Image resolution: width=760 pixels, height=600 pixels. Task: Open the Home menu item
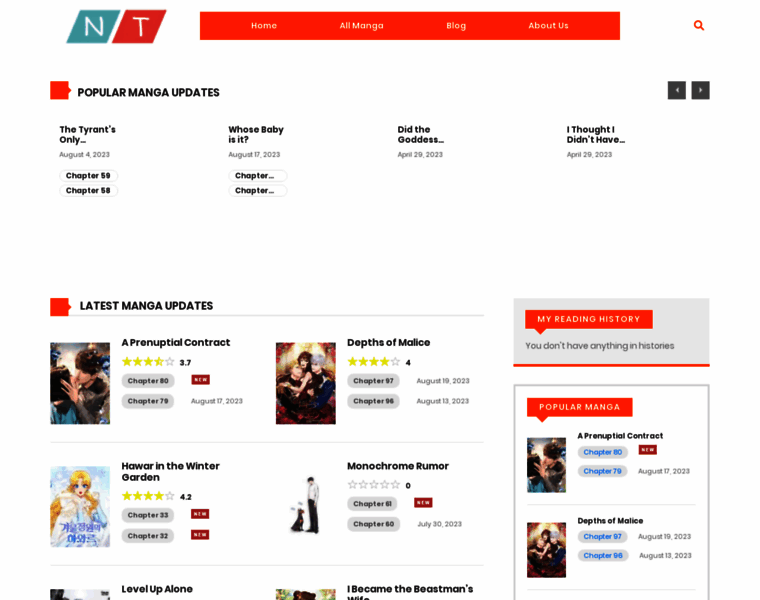click(x=264, y=26)
